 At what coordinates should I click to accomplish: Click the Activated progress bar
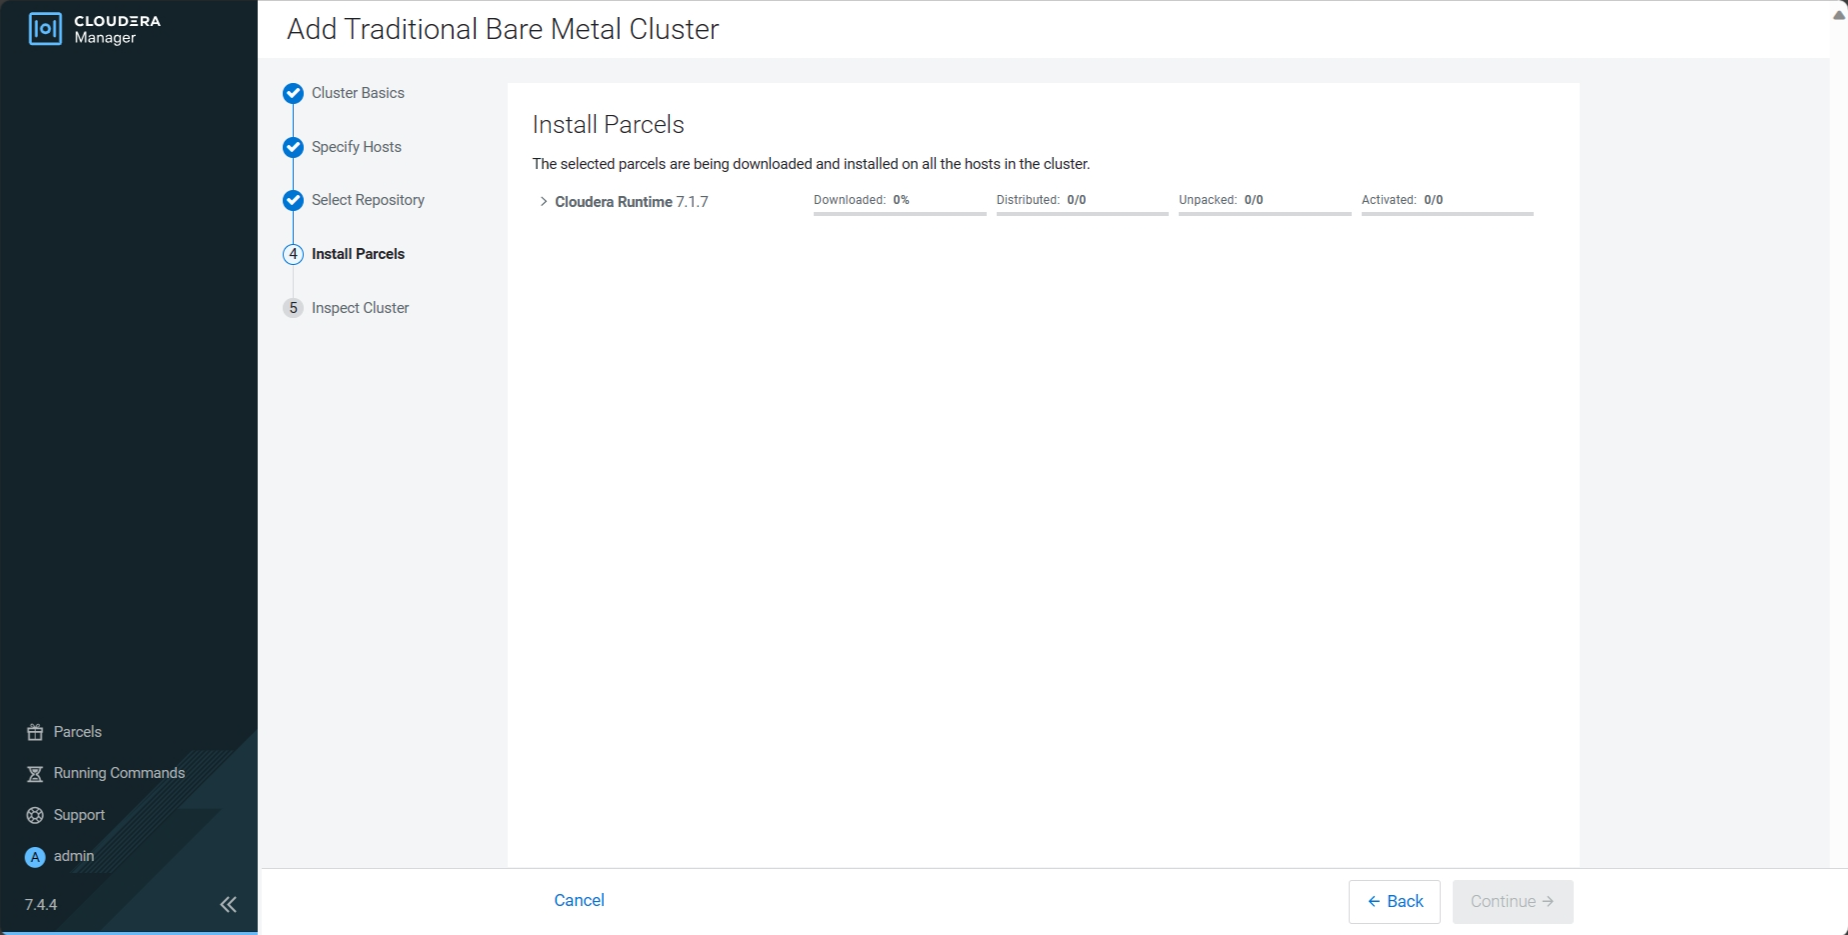click(1447, 213)
